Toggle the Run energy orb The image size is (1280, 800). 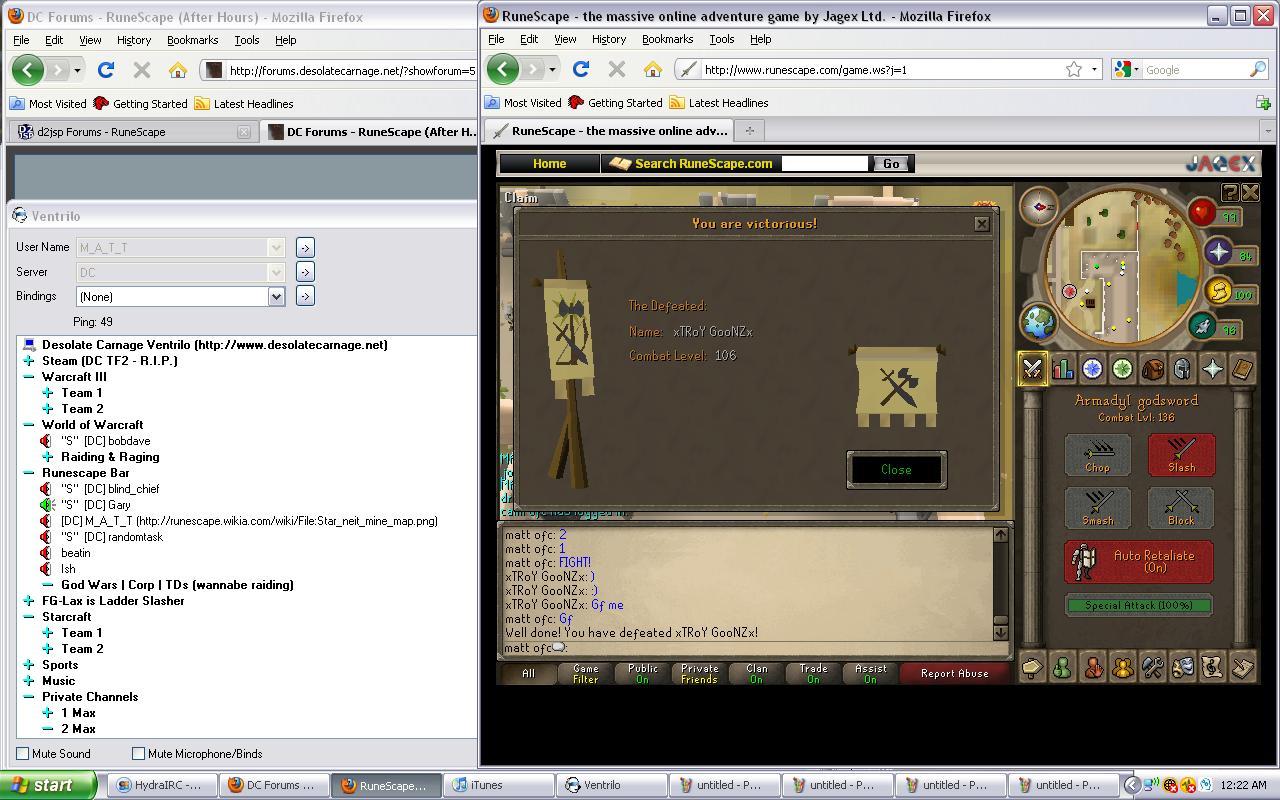pos(1218,291)
